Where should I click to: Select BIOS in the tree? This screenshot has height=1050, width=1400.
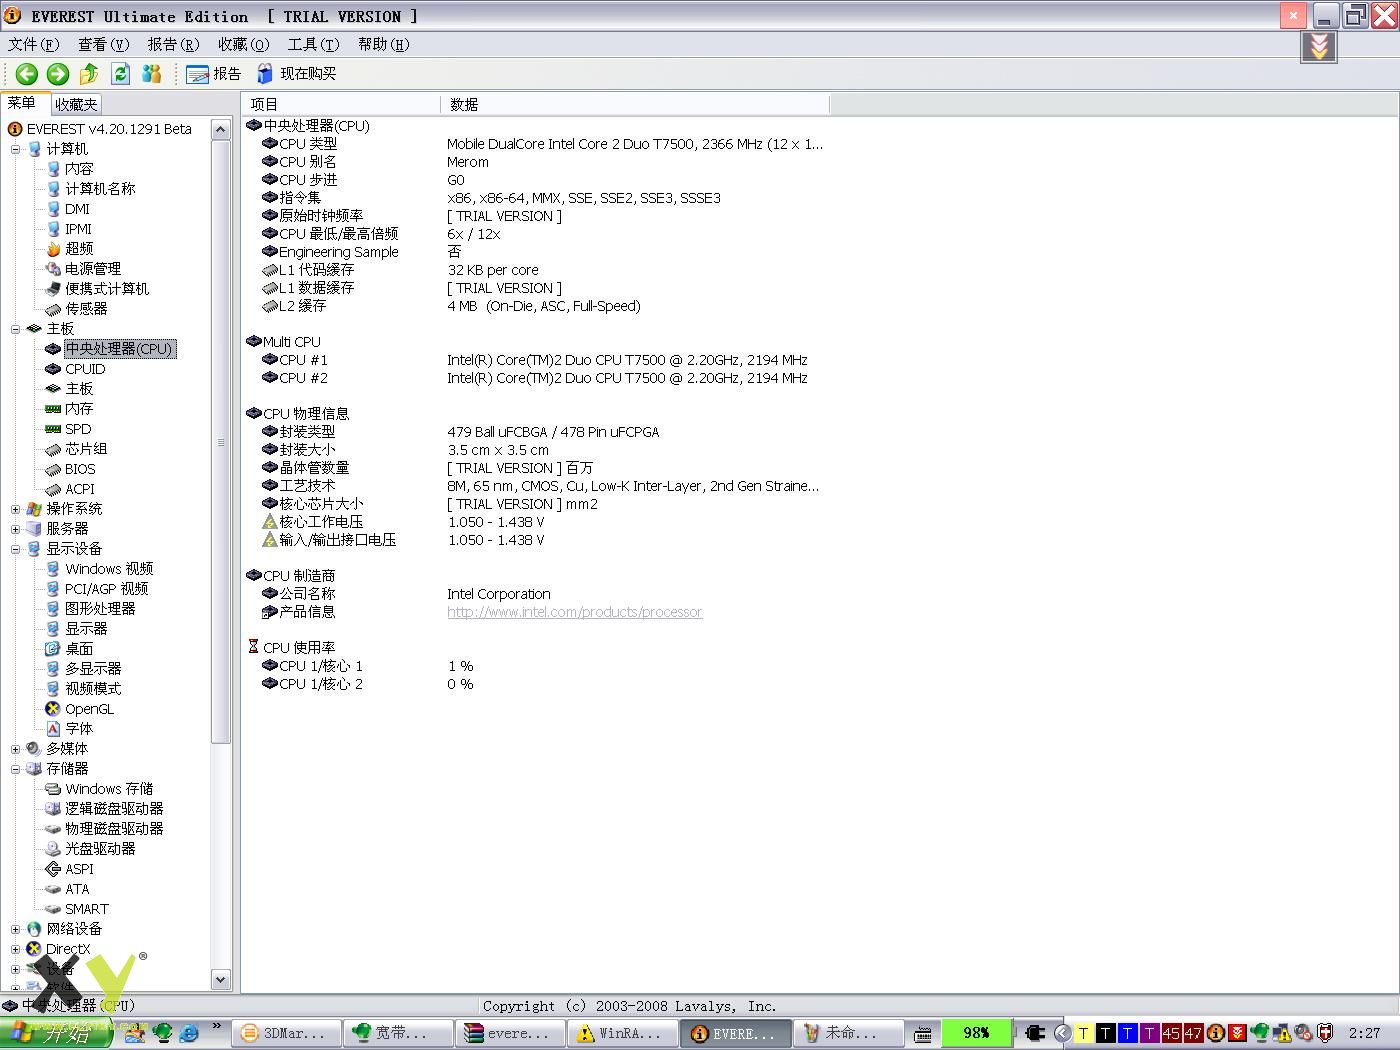coord(80,469)
